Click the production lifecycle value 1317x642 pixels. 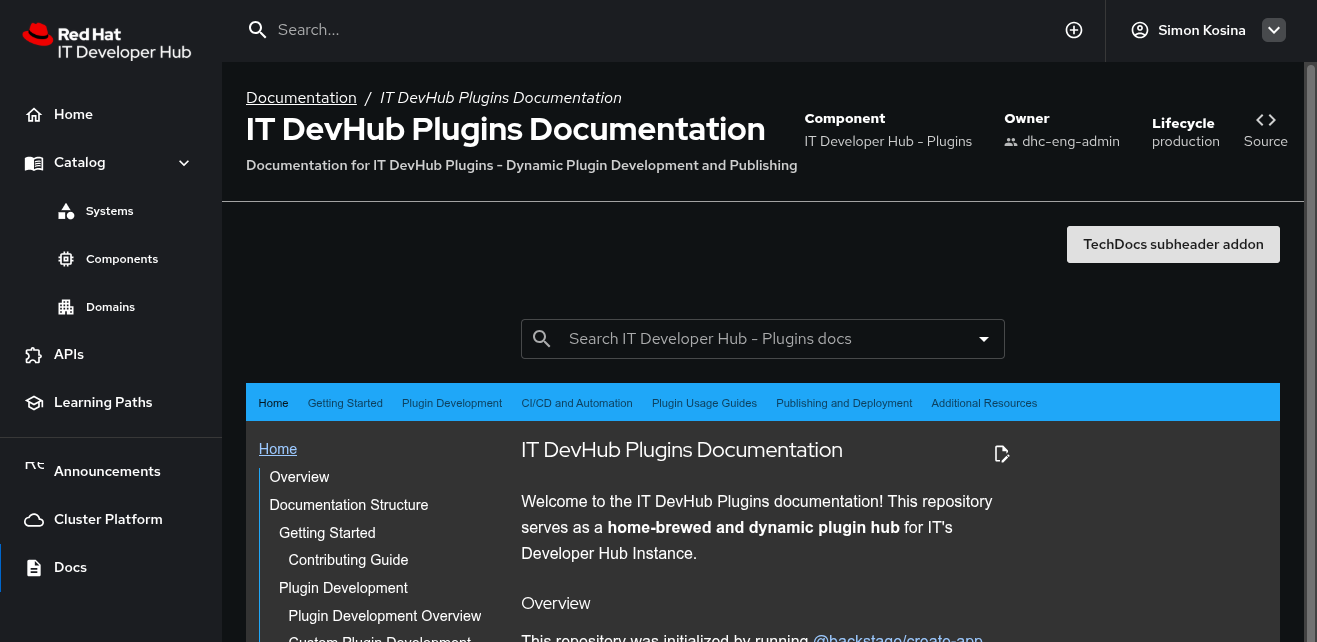tap(1186, 142)
